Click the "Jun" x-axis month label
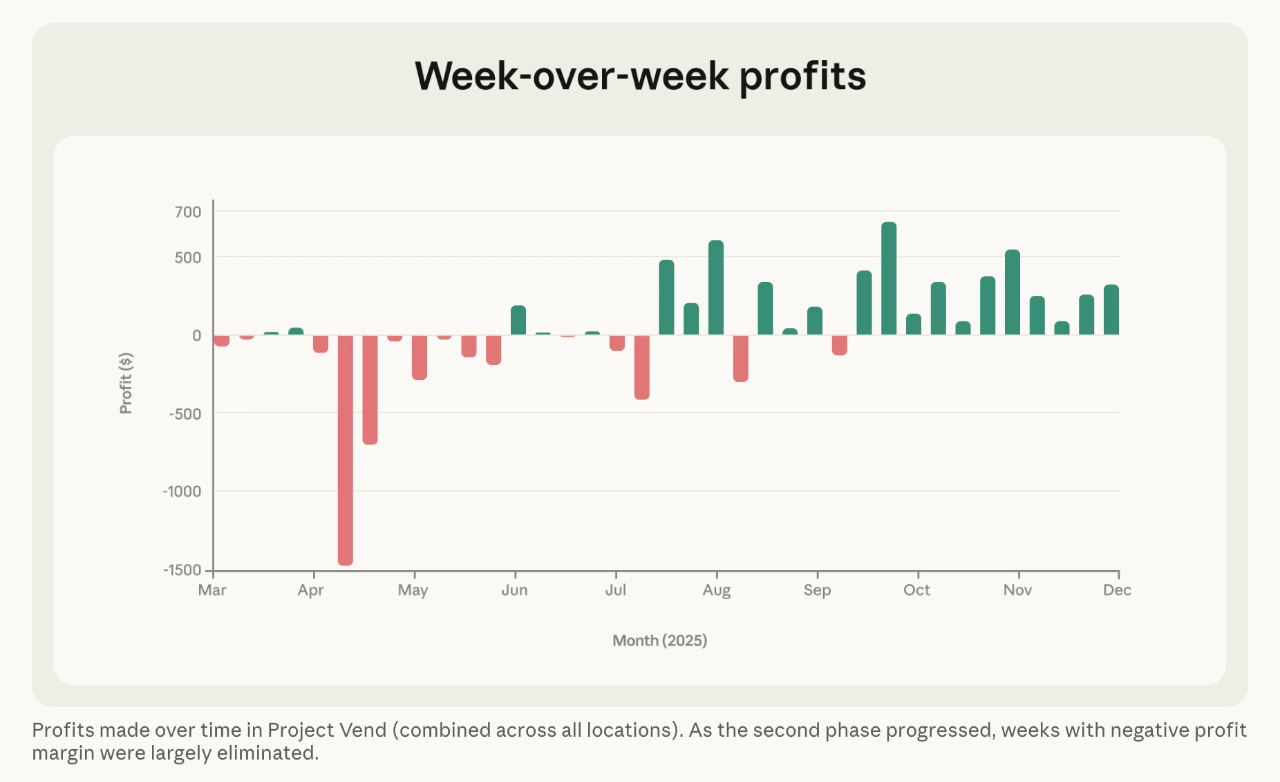Screen dimensions: 1280x782 pyautogui.click(x=514, y=591)
